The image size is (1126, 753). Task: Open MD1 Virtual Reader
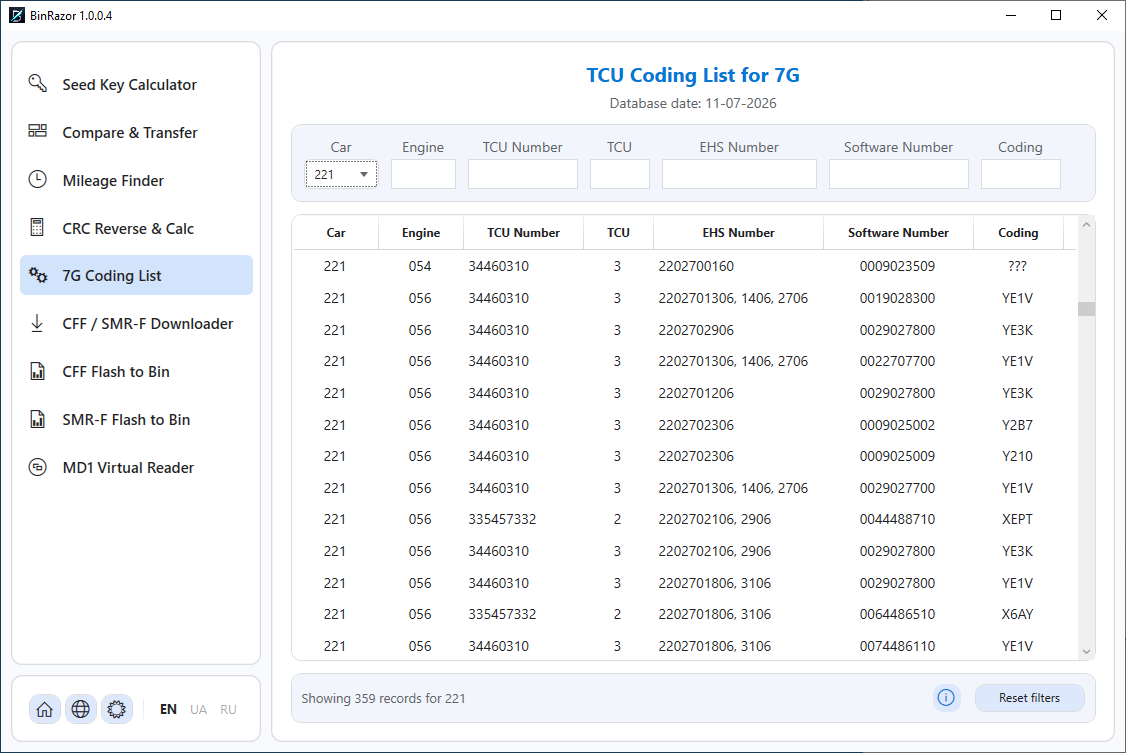[136, 468]
